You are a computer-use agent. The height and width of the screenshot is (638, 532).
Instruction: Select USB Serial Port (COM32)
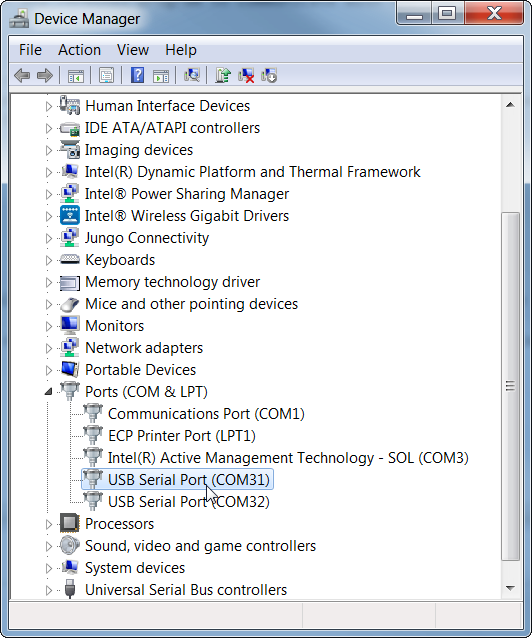click(x=188, y=502)
